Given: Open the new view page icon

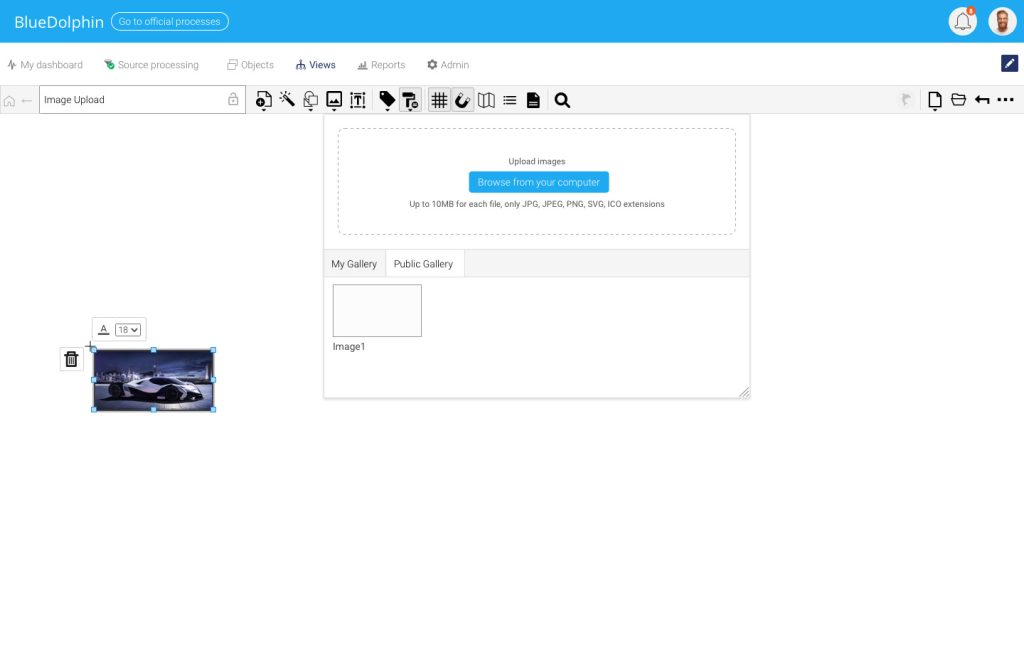Looking at the screenshot, I should [x=935, y=99].
